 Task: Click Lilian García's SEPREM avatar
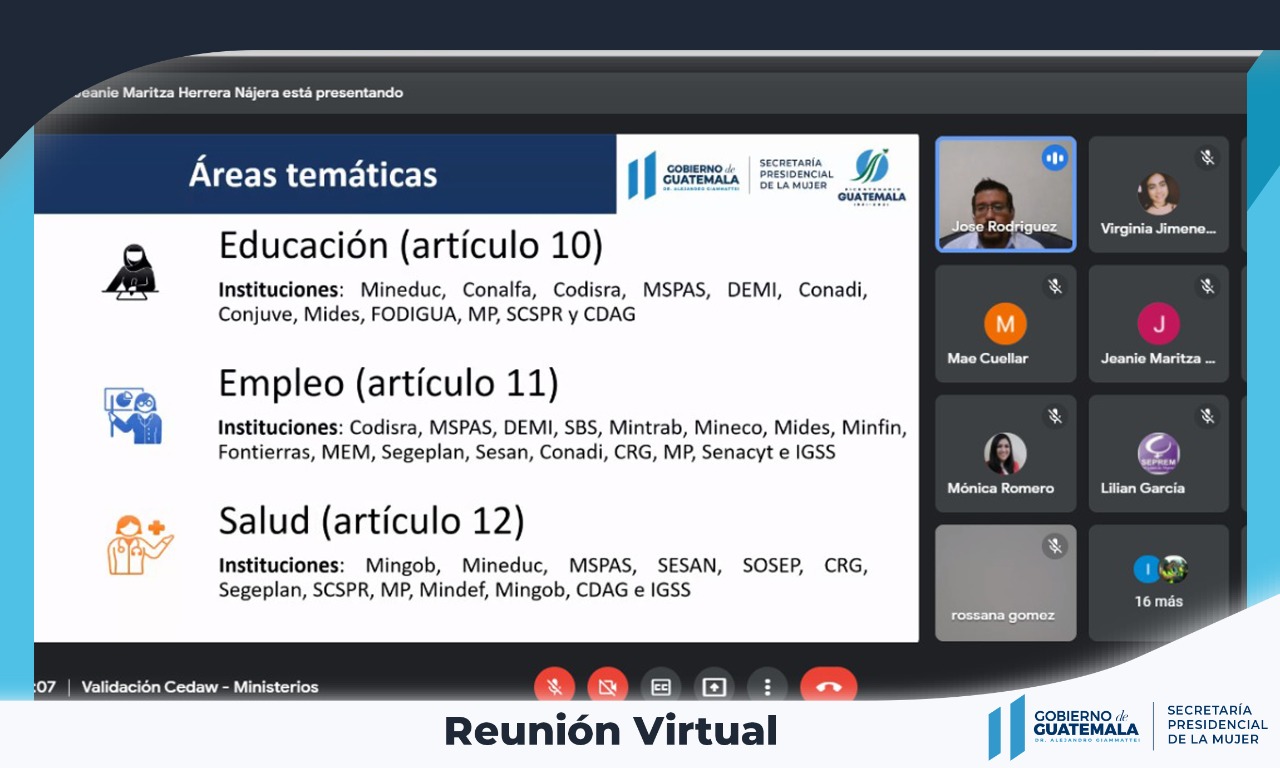(1158, 453)
